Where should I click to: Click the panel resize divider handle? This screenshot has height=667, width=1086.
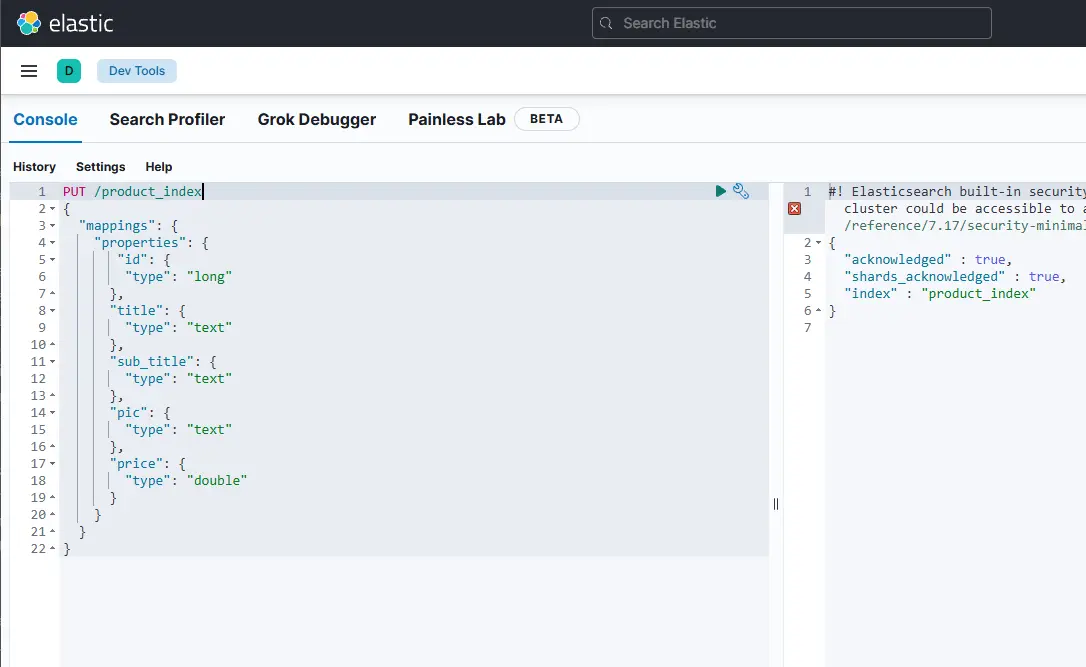click(776, 504)
